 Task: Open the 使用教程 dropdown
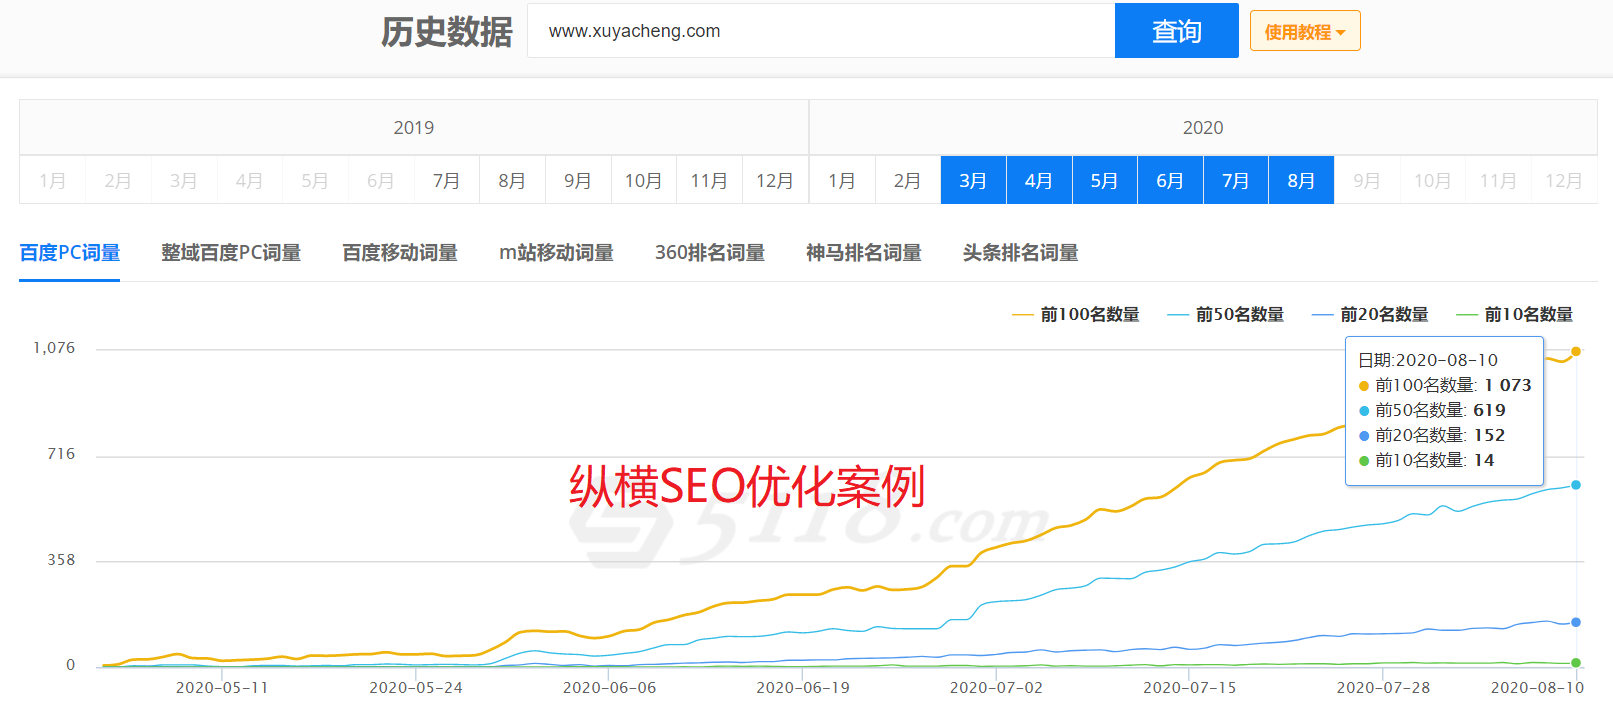pos(1304,32)
